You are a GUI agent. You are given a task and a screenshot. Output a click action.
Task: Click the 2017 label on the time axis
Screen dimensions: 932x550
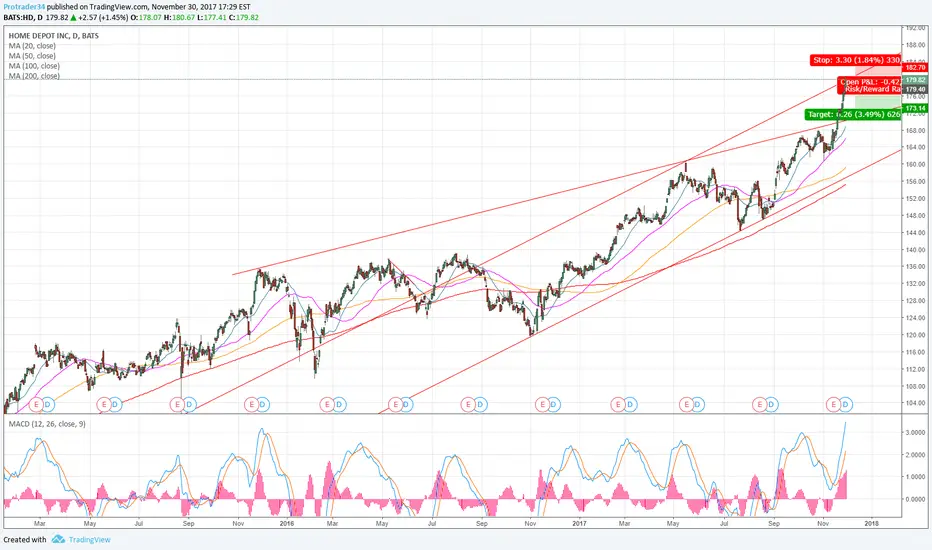coord(579,524)
